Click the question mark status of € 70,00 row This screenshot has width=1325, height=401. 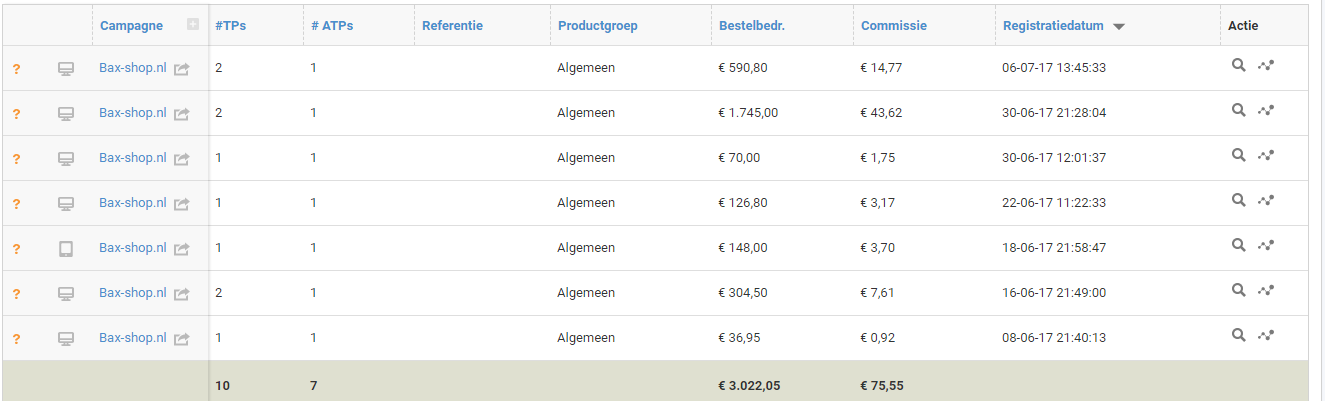click(16, 159)
